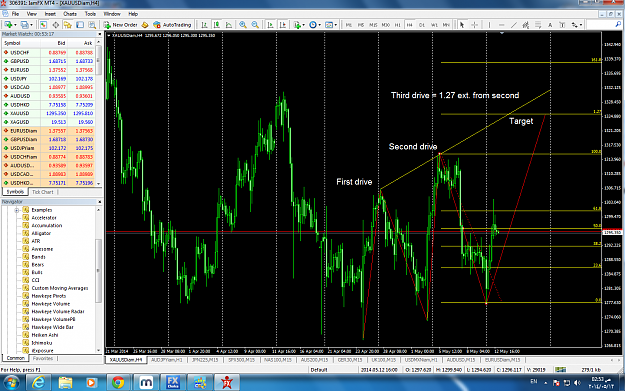Click the Navigator panel scrollbar

[x=99, y=271]
